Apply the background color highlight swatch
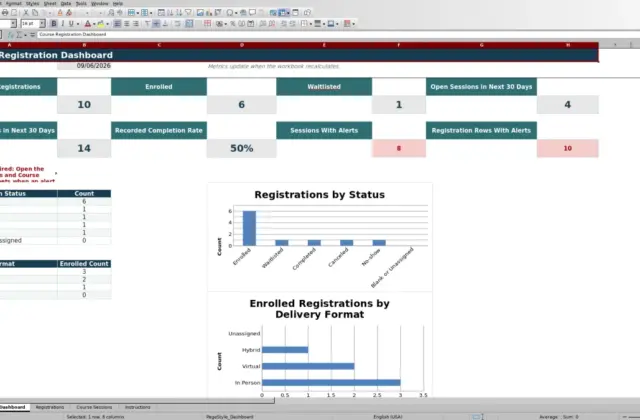The width and height of the screenshot is (640, 420). tap(100, 24)
